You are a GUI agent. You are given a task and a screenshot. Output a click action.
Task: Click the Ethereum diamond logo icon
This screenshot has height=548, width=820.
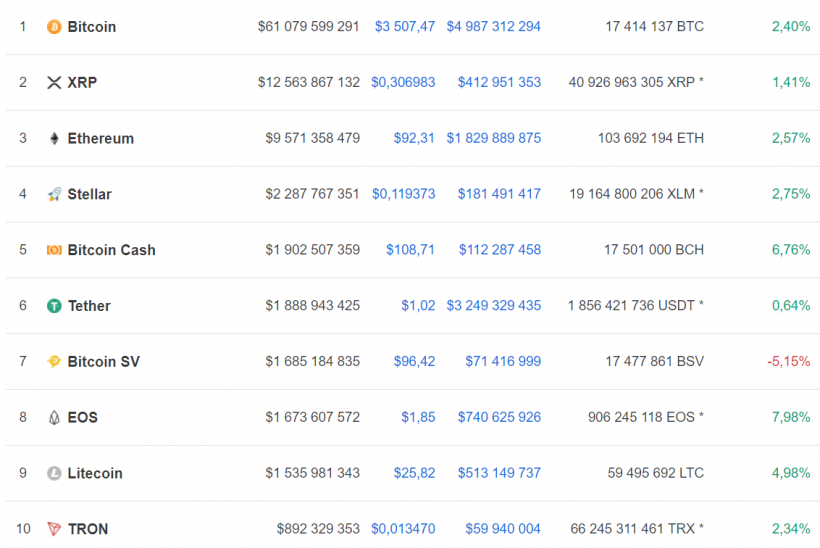(x=54, y=139)
